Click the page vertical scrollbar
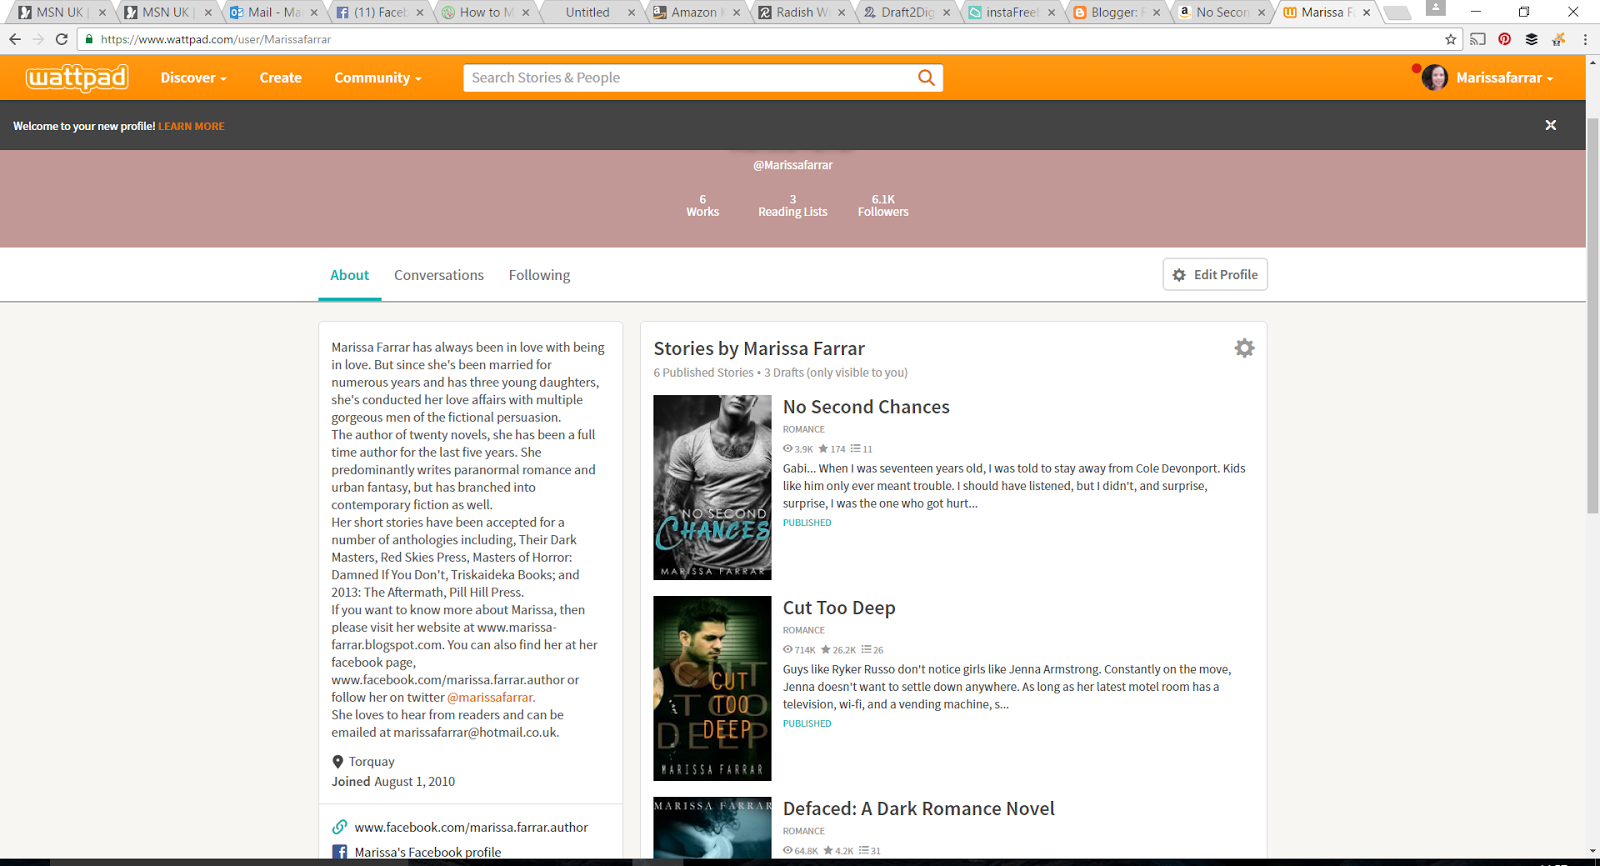1600x866 pixels. (x=1593, y=315)
